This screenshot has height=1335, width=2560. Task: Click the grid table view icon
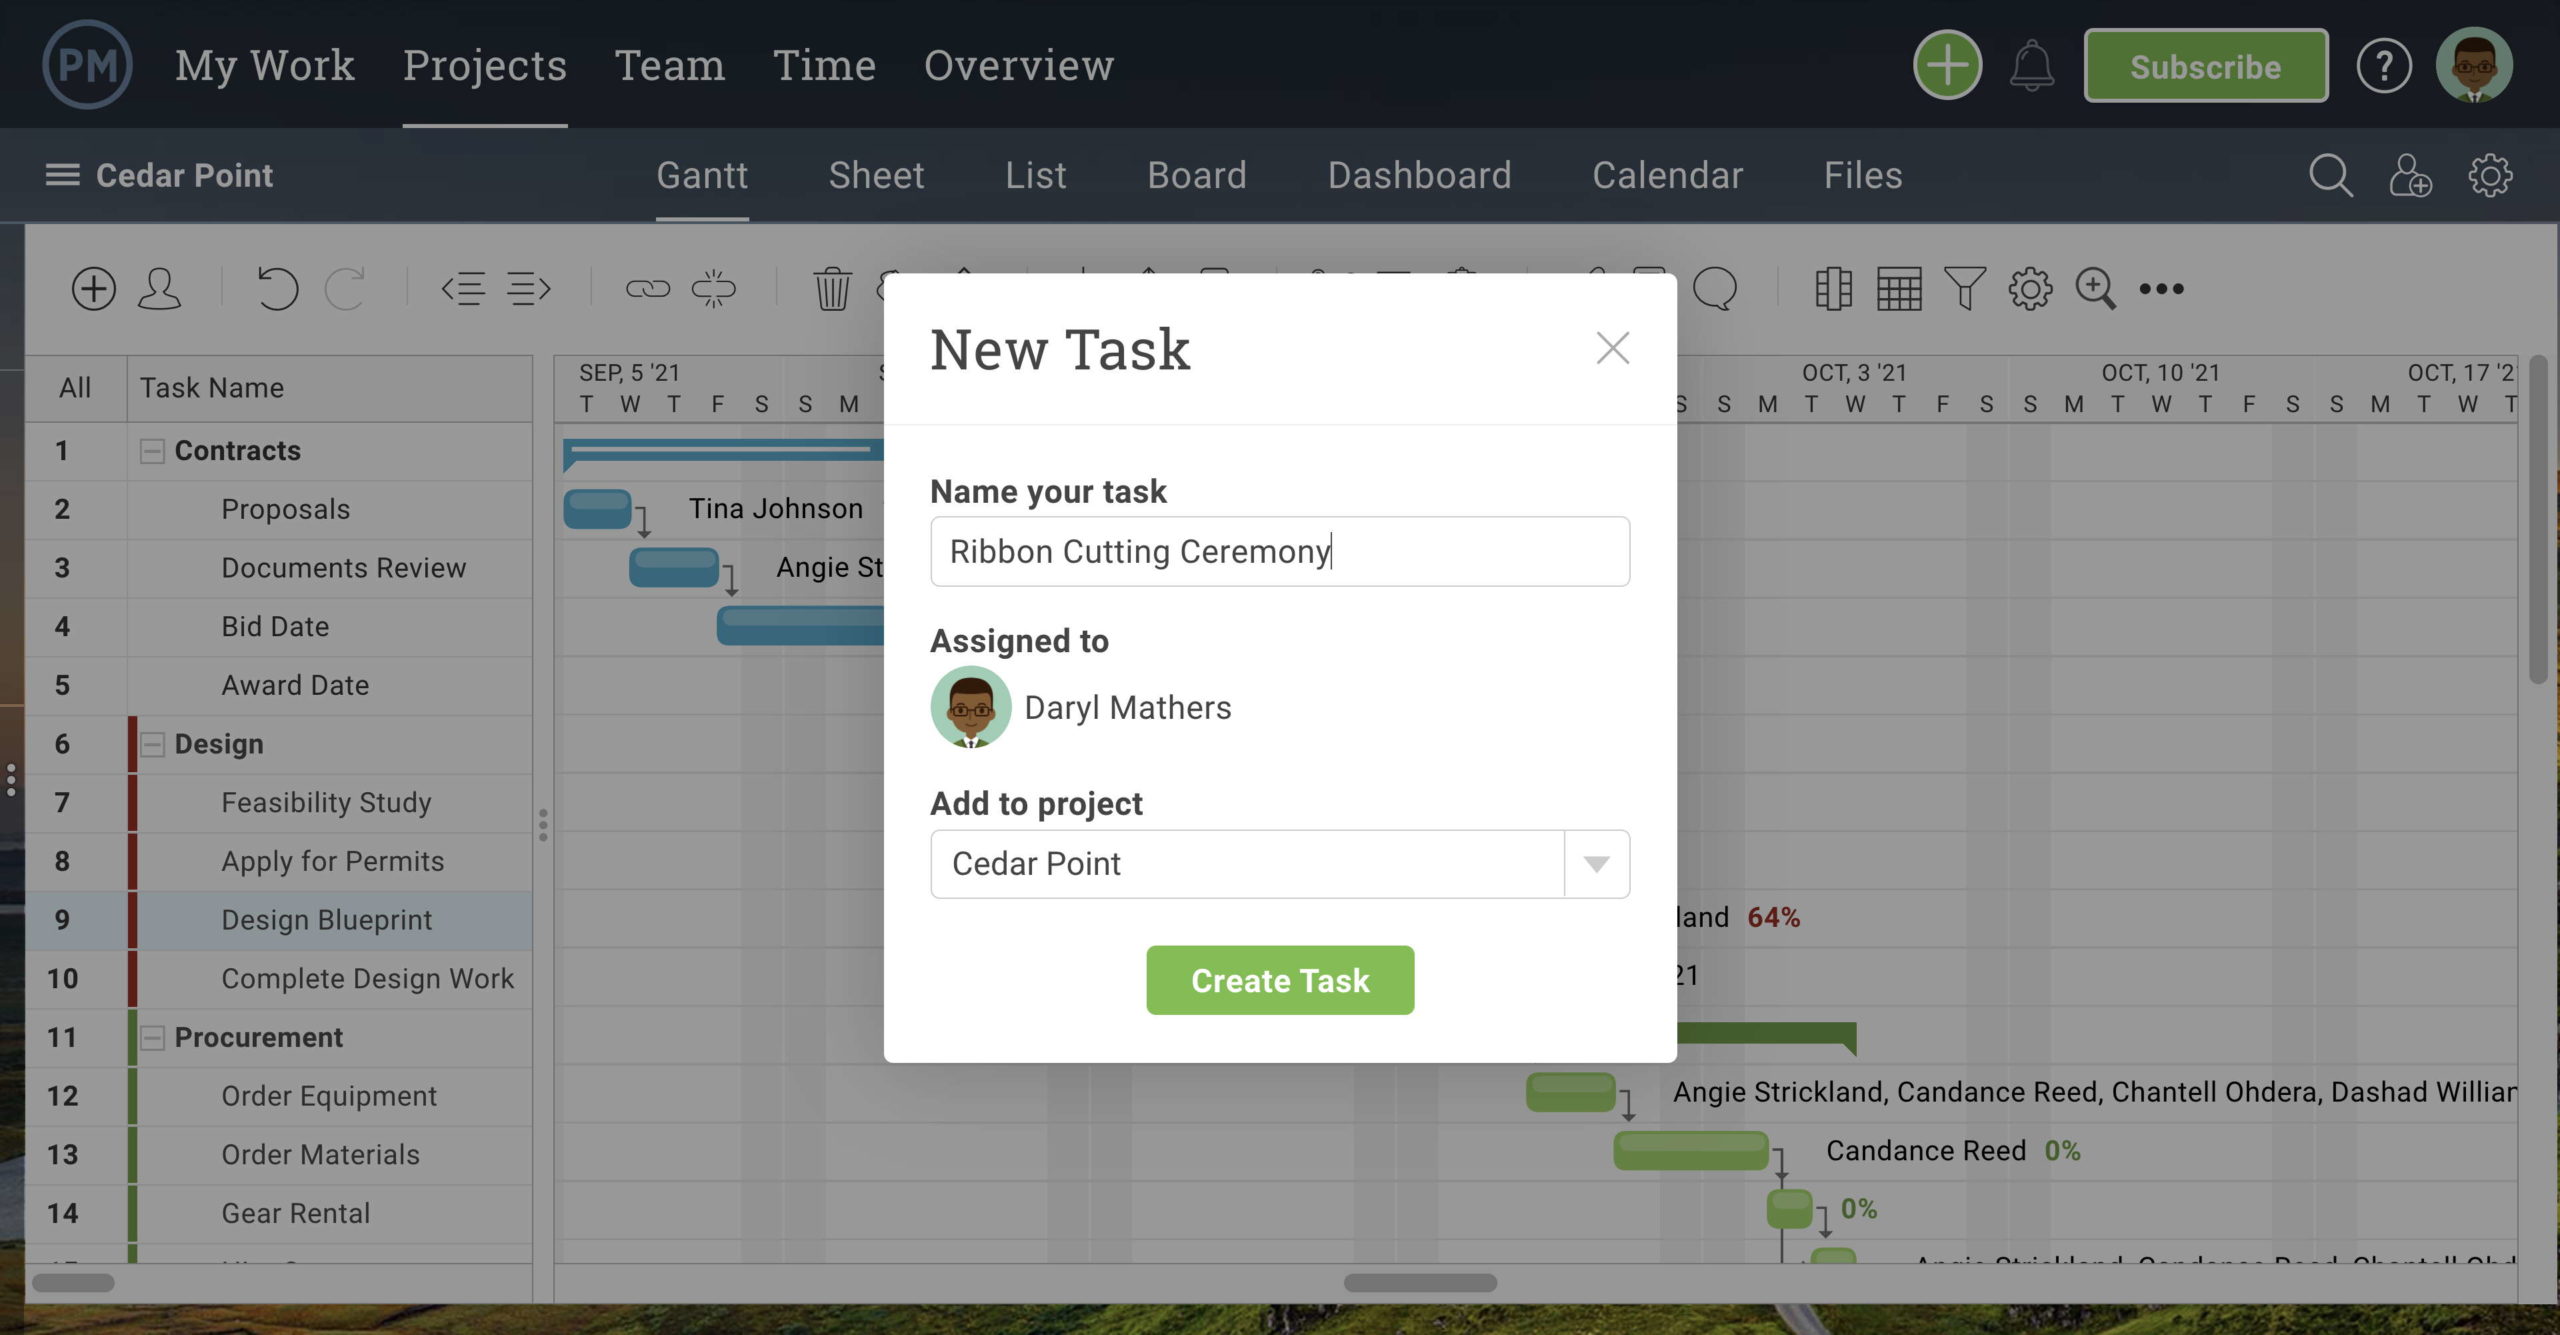[1899, 289]
